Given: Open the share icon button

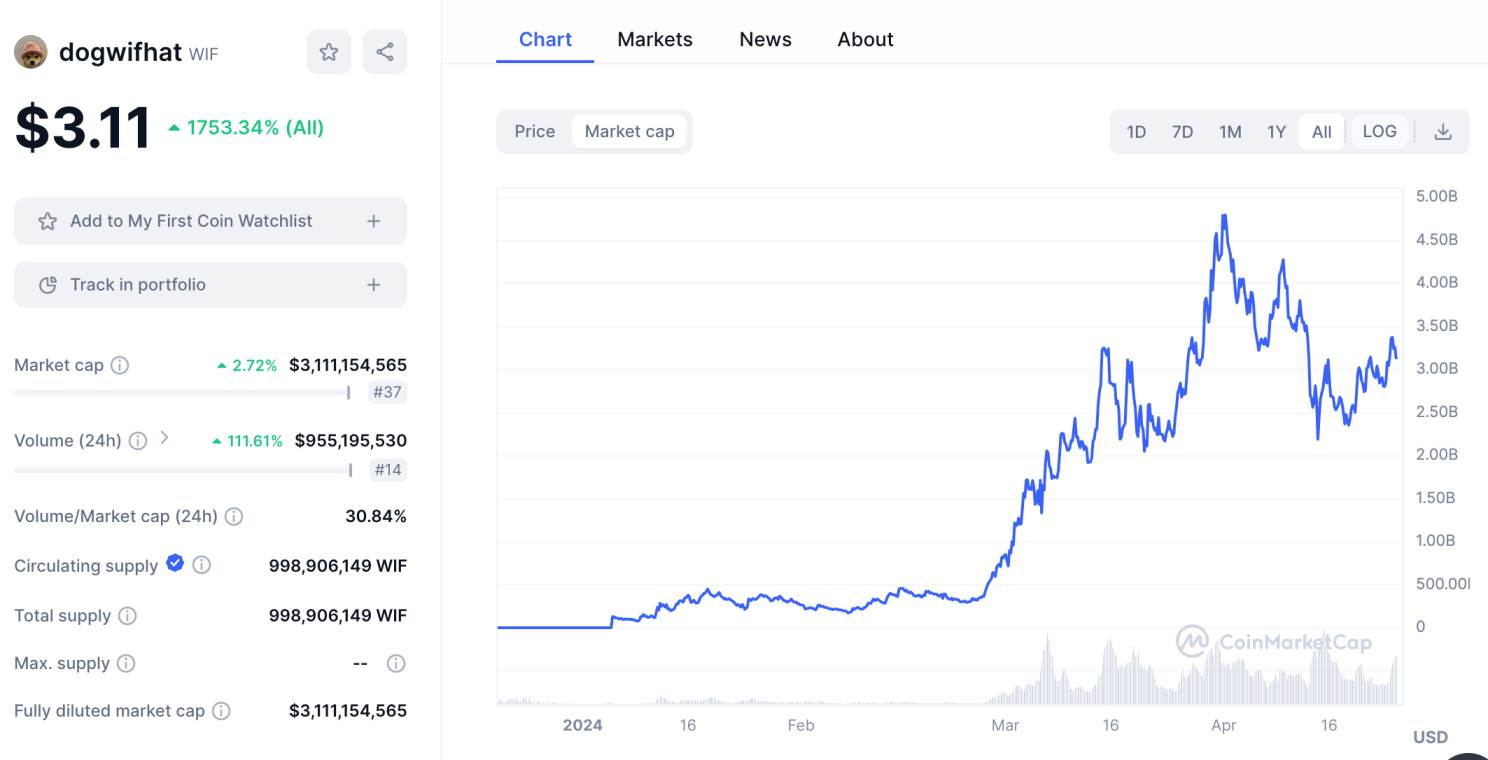Looking at the screenshot, I should pos(385,52).
